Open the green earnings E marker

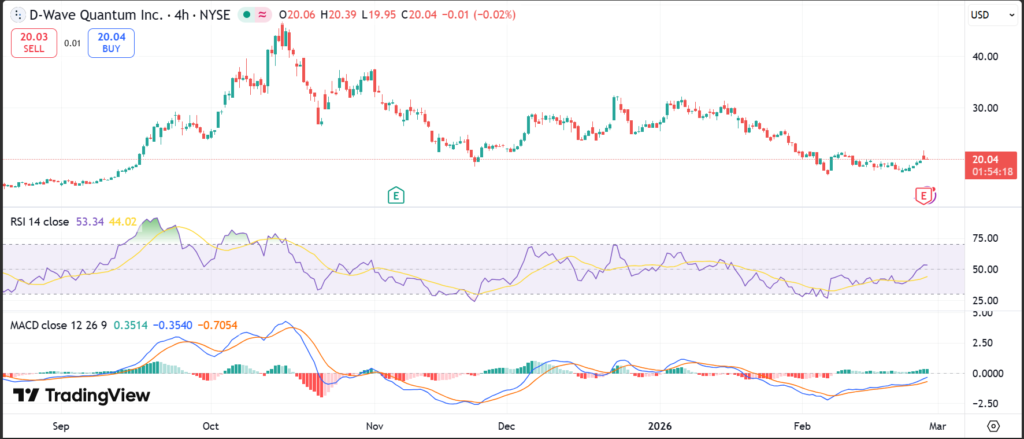397,195
